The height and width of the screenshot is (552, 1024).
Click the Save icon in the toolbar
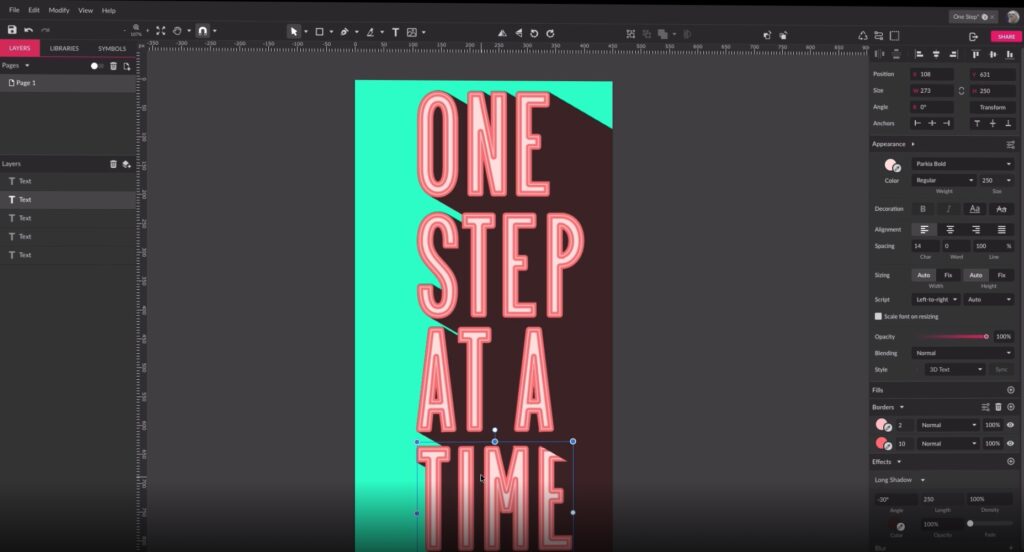[12, 30]
